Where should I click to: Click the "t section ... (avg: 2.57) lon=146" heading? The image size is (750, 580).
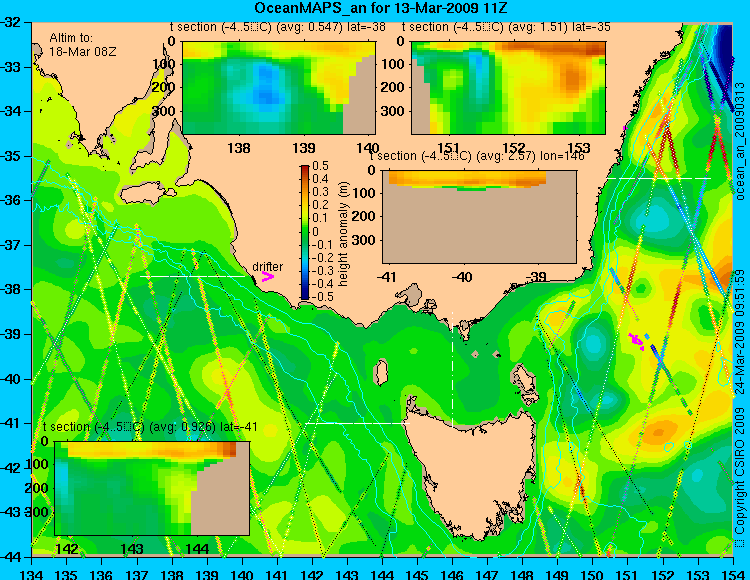click(477, 156)
